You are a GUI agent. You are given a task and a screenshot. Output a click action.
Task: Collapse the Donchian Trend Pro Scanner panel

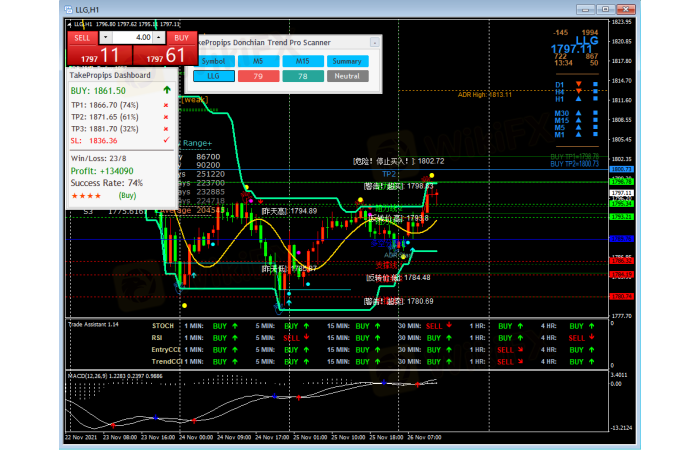click(375, 44)
